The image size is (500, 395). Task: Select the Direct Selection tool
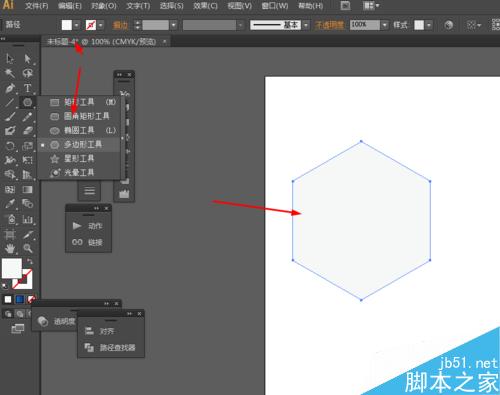click(28, 59)
